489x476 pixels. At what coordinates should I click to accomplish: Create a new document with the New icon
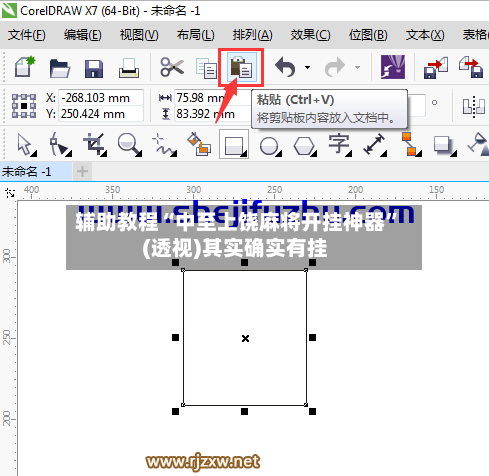(x=25, y=67)
